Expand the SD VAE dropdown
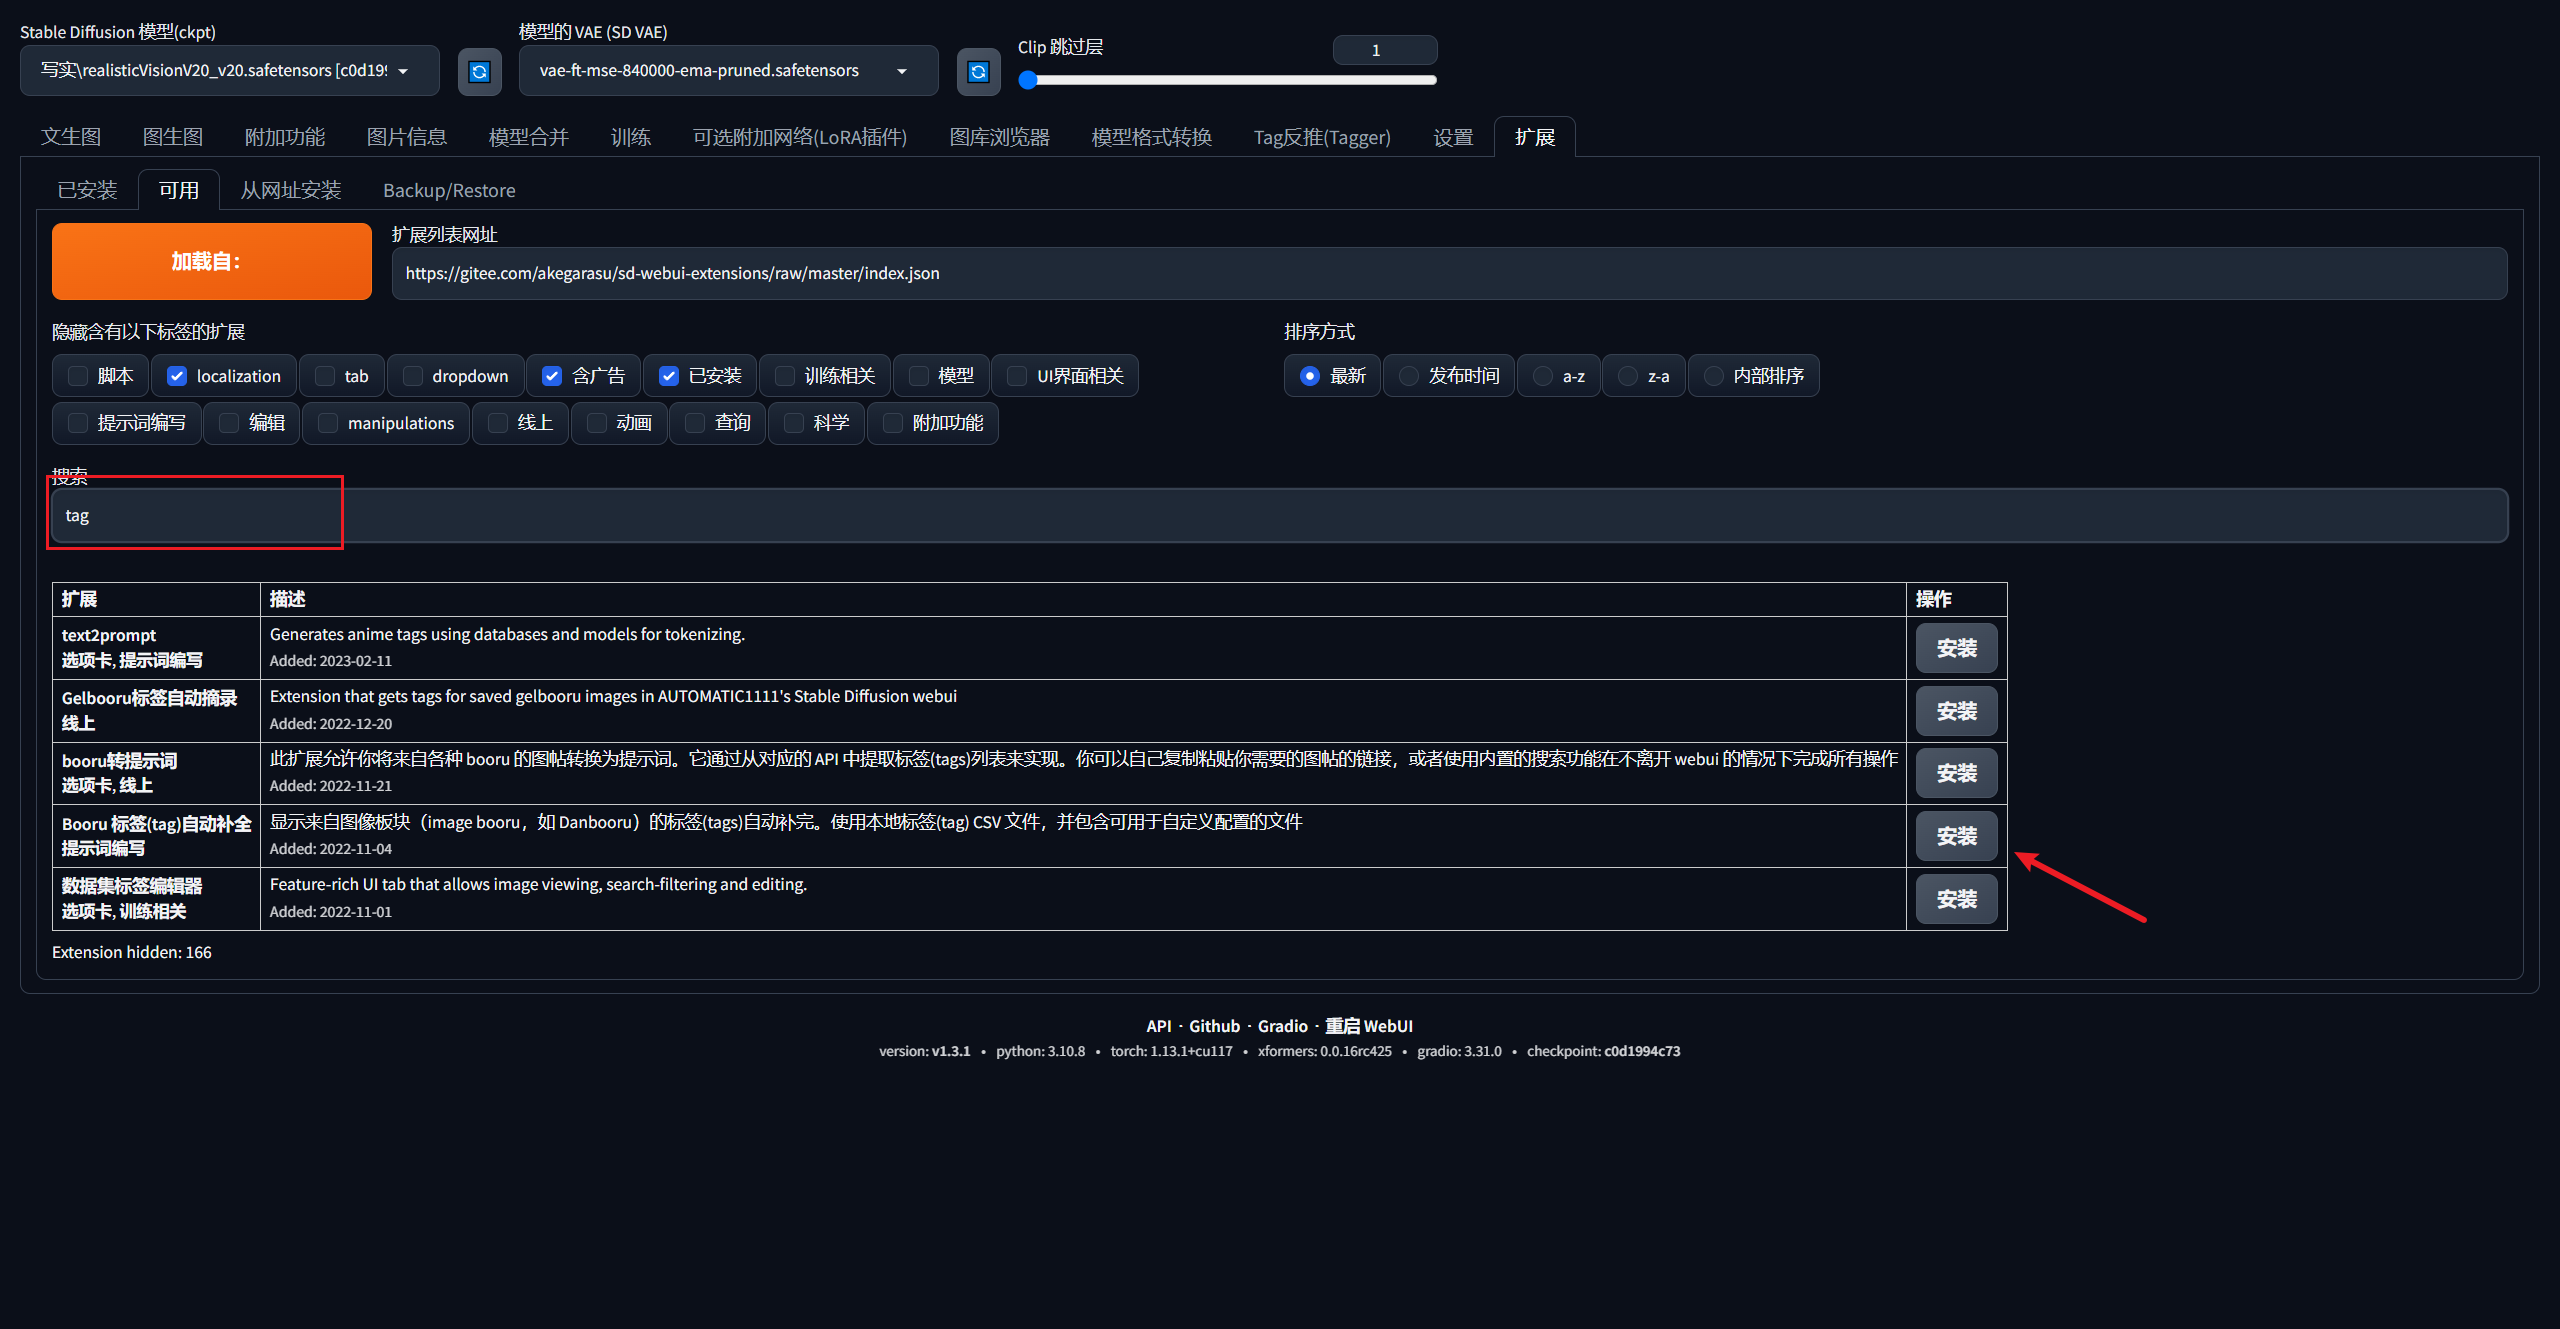The height and width of the screenshot is (1329, 2560). coord(728,71)
